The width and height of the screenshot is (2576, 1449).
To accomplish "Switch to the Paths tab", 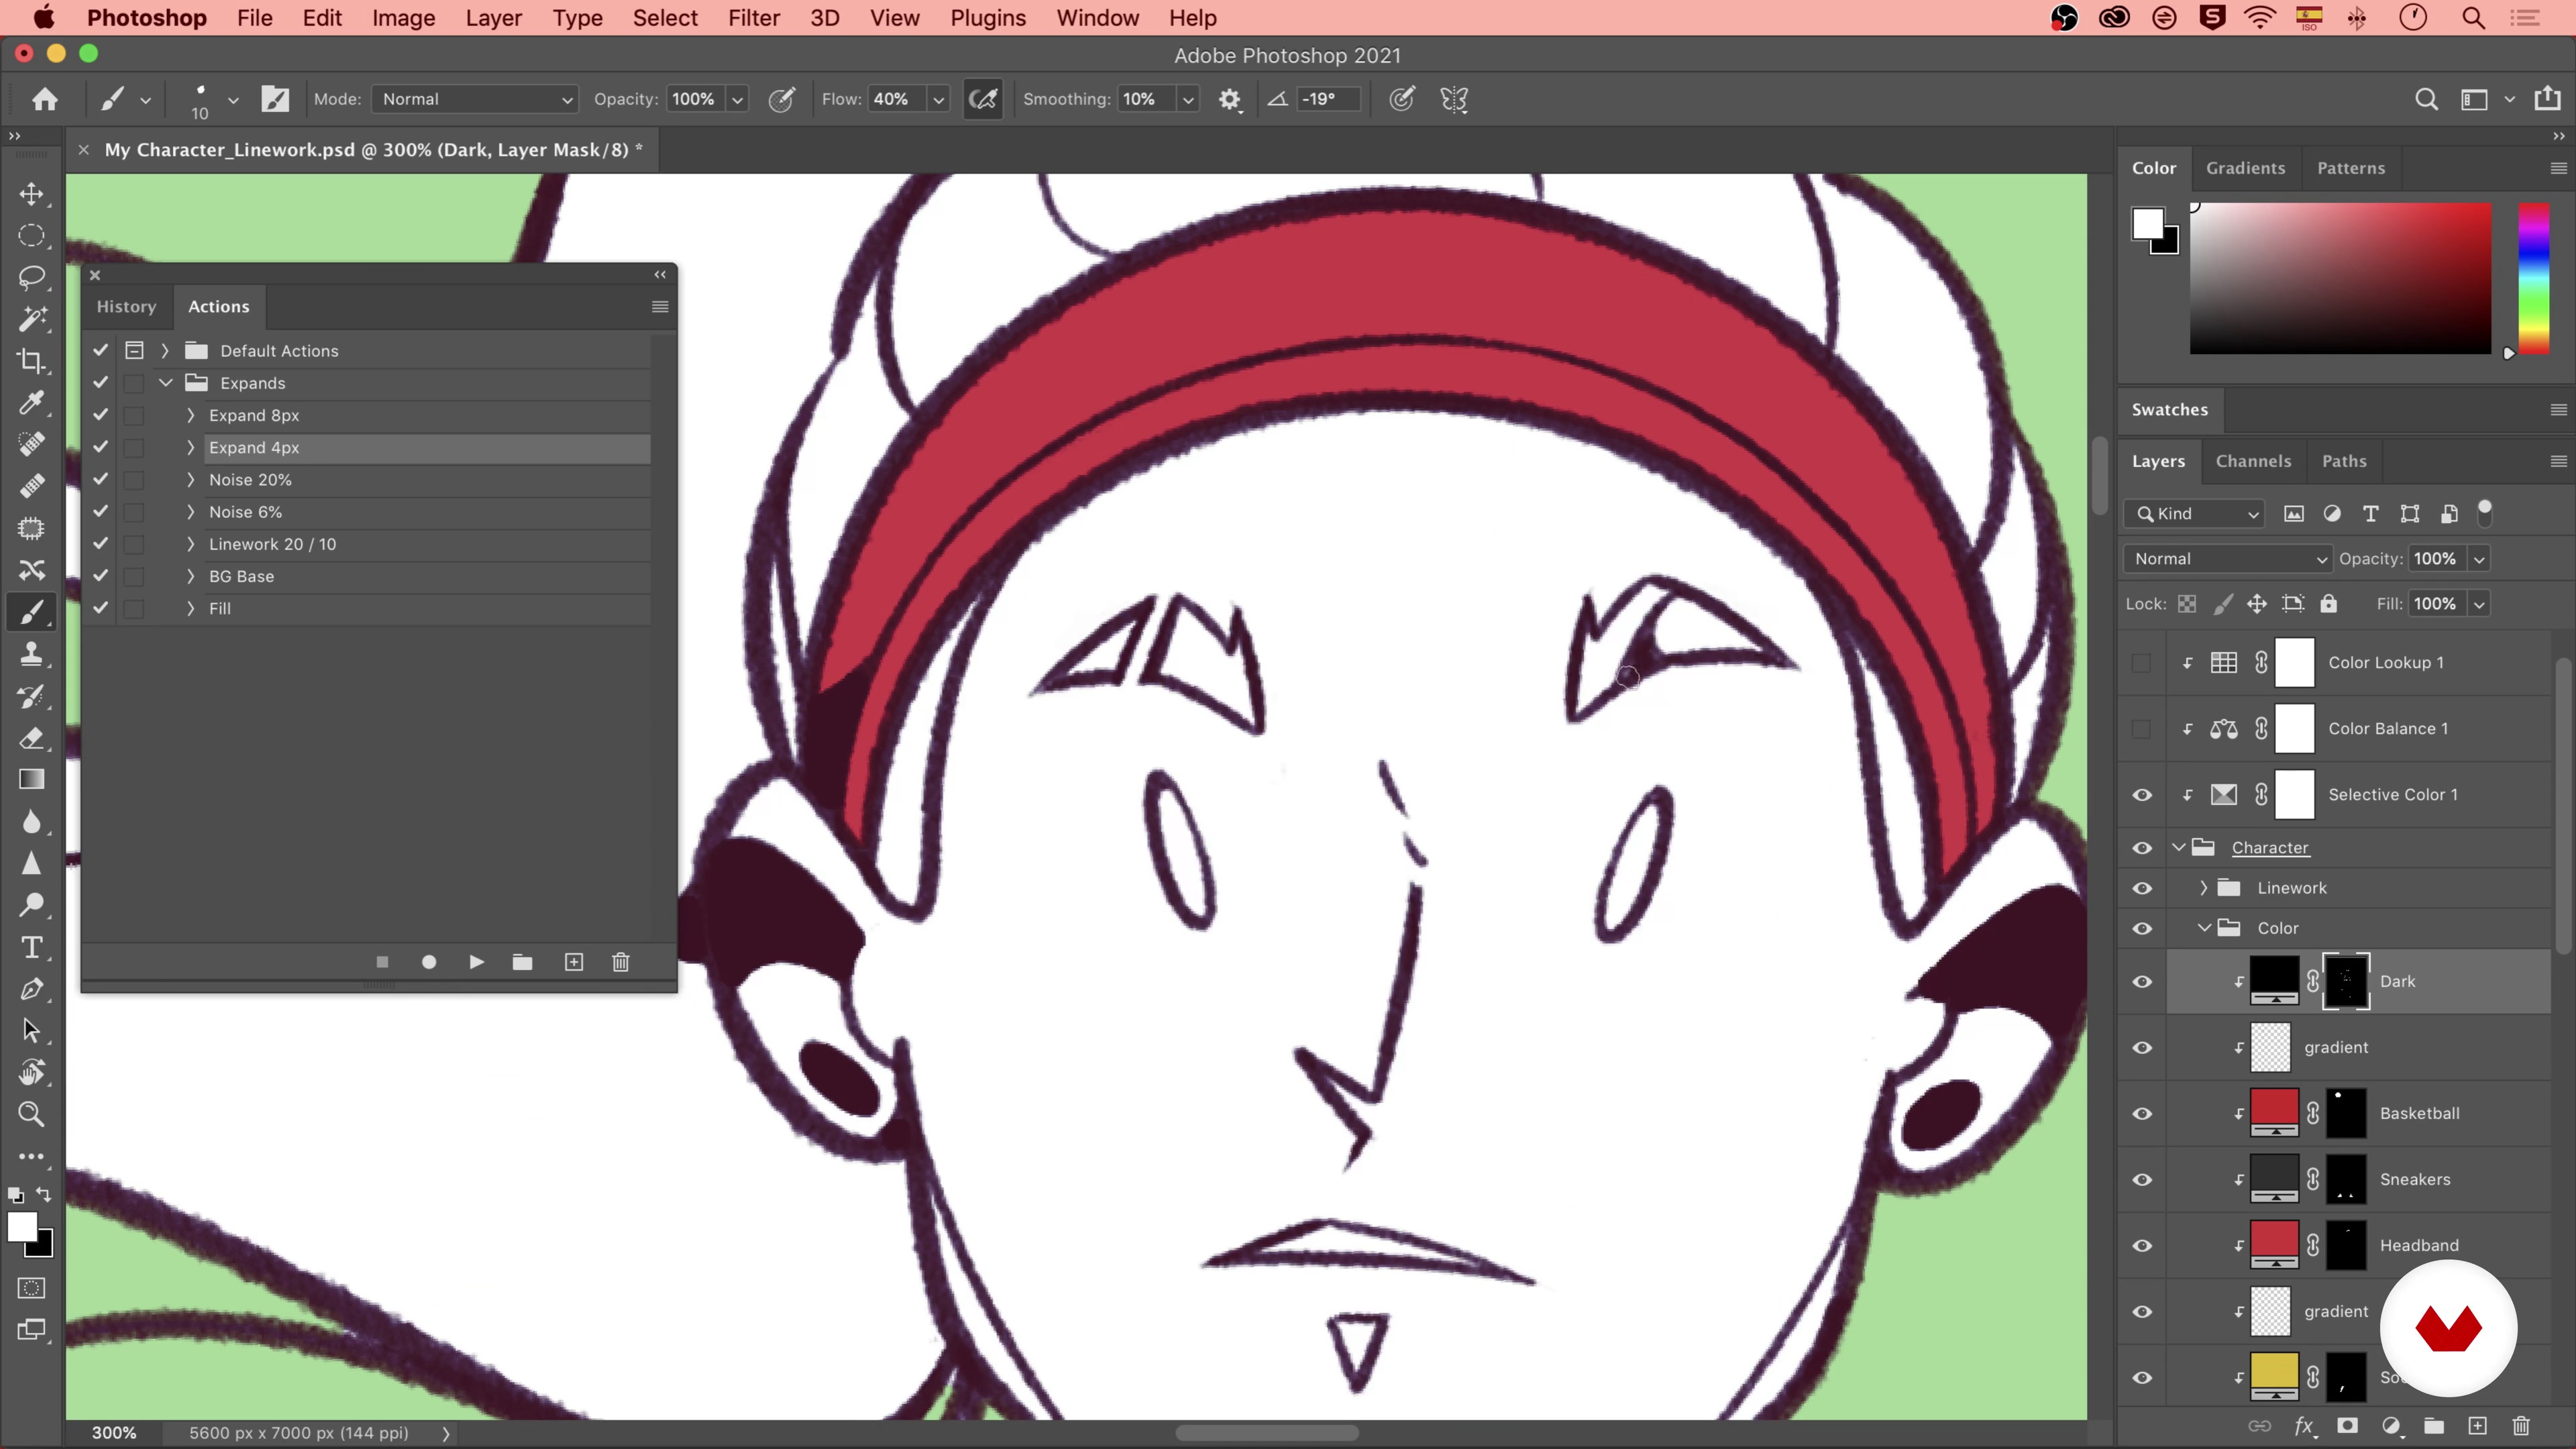I will tap(2343, 461).
